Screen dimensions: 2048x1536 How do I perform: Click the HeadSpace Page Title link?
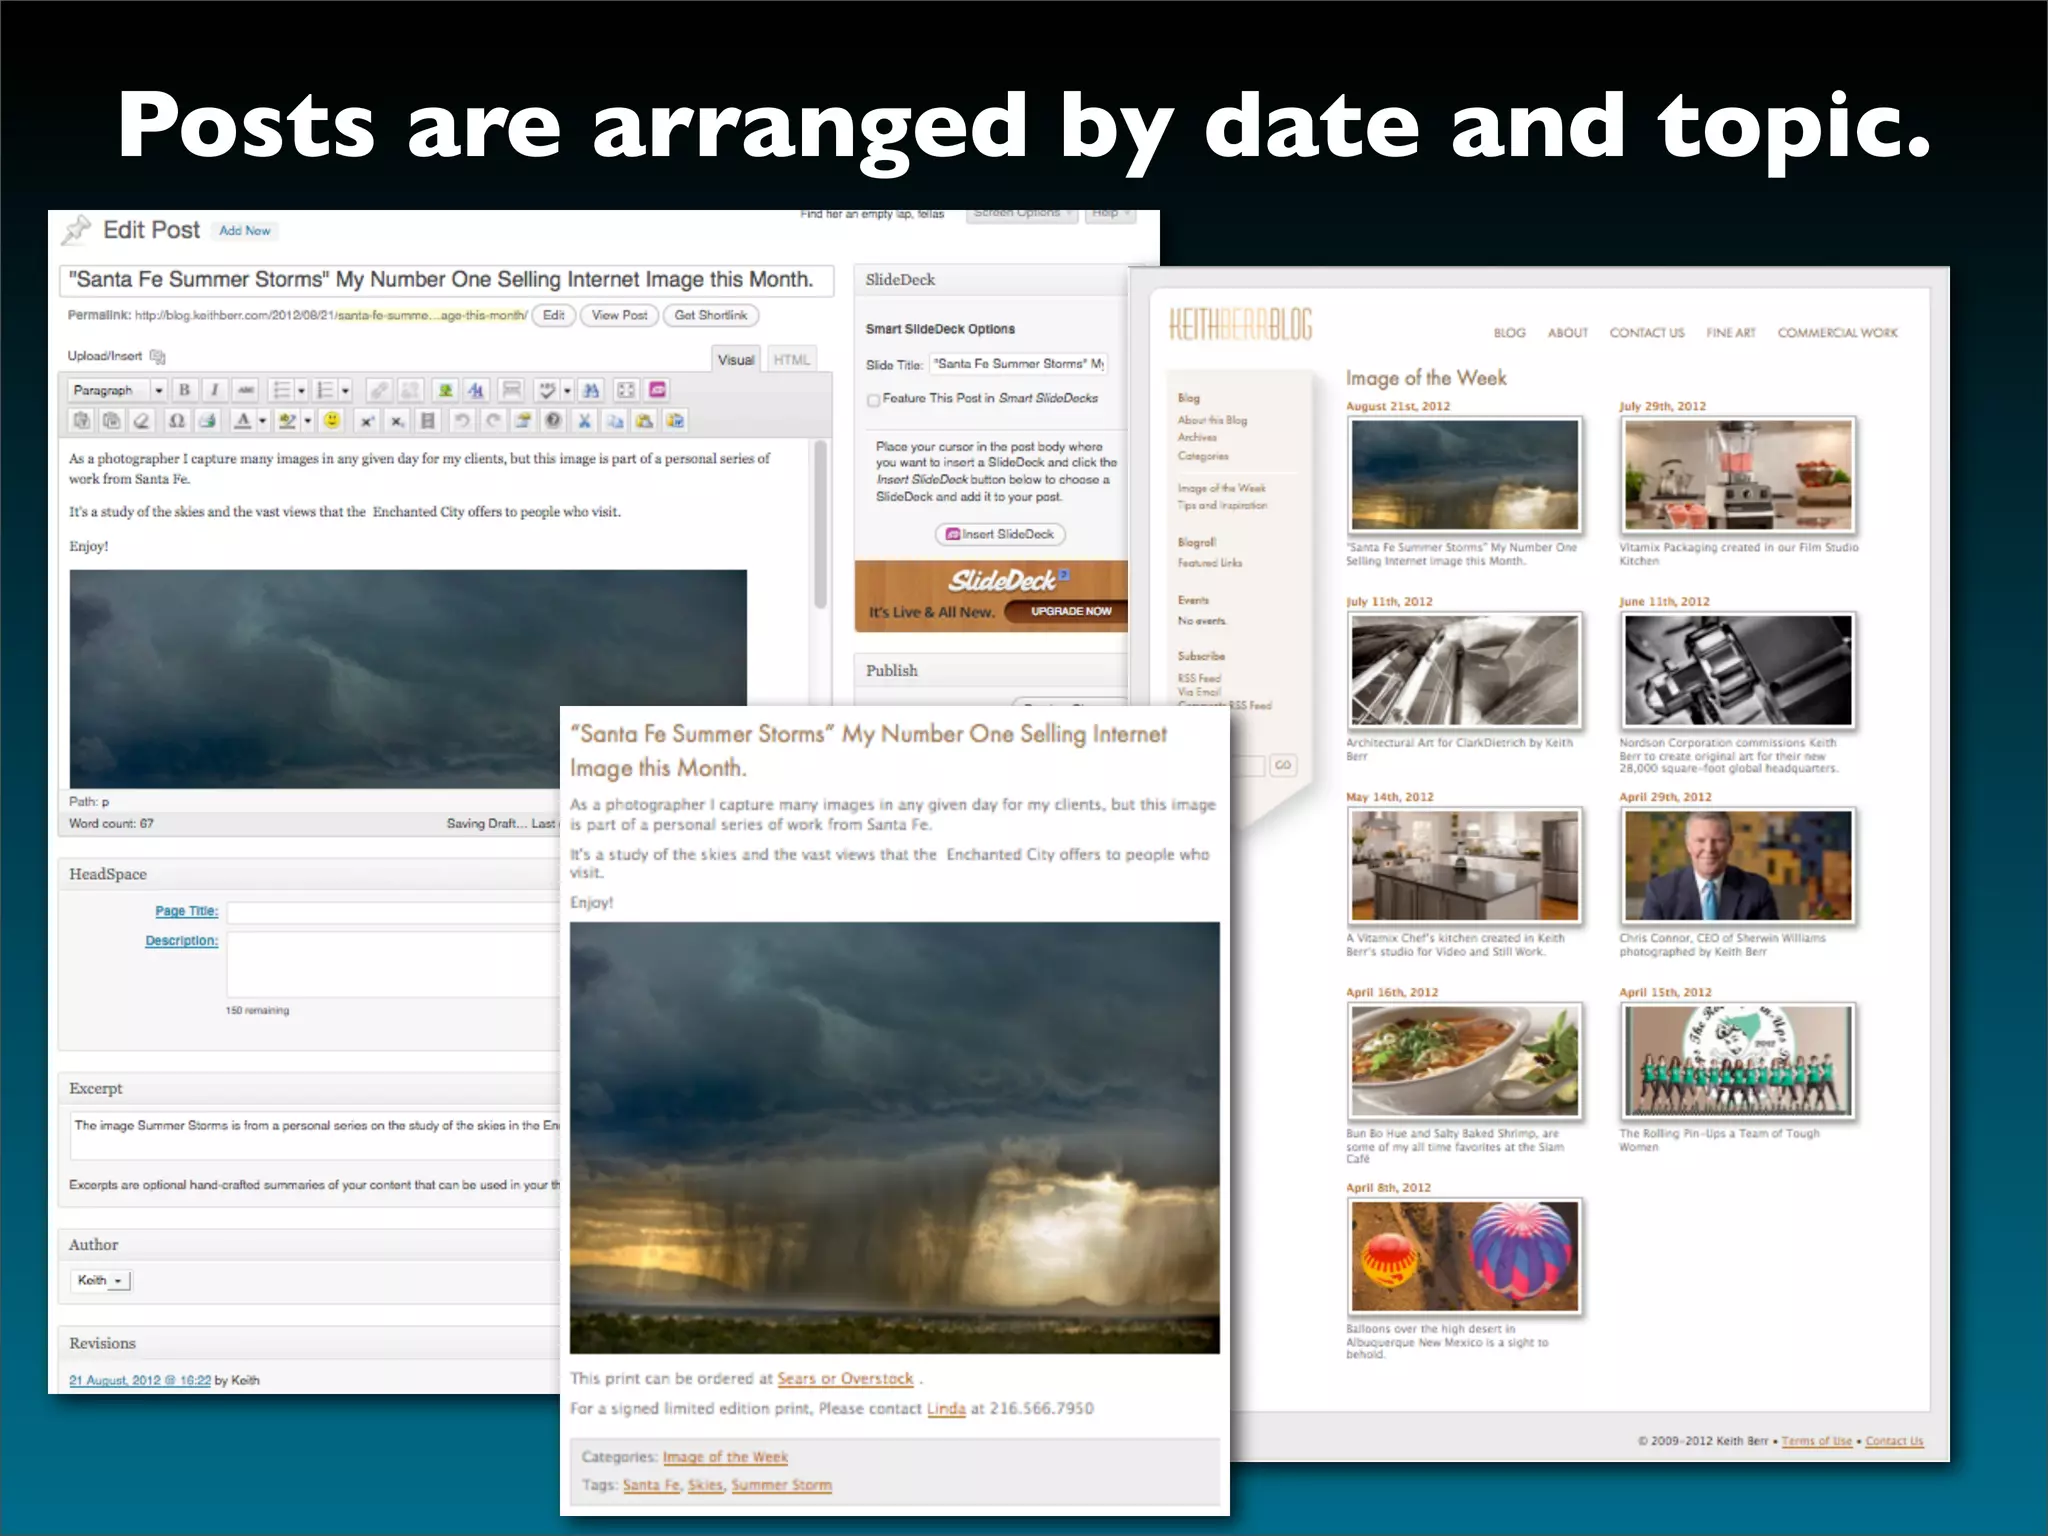pyautogui.click(x=186, y=911)
